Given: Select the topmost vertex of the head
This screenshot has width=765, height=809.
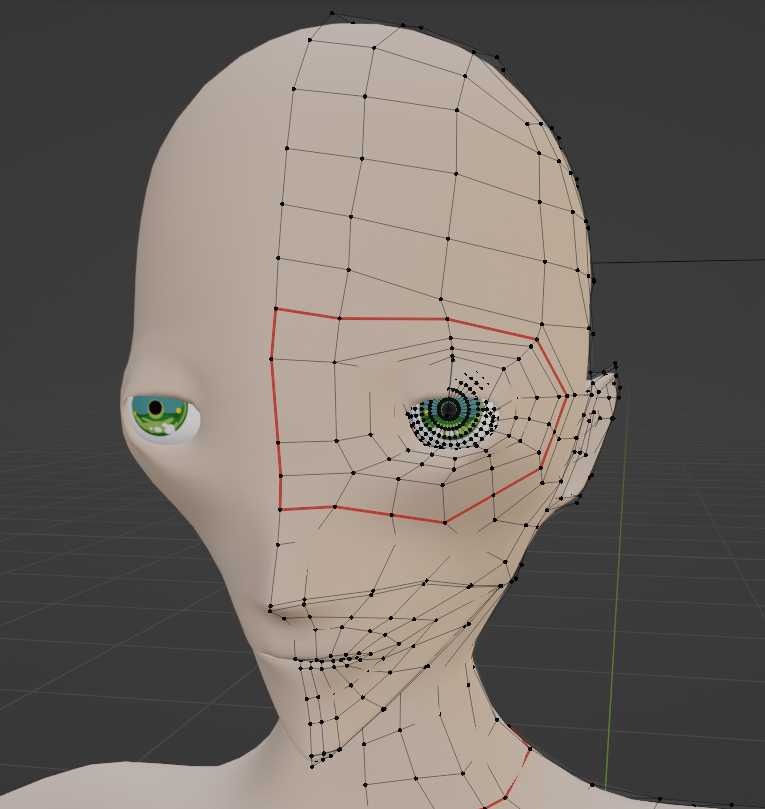Looking at the screenshot, I should 331,14.
